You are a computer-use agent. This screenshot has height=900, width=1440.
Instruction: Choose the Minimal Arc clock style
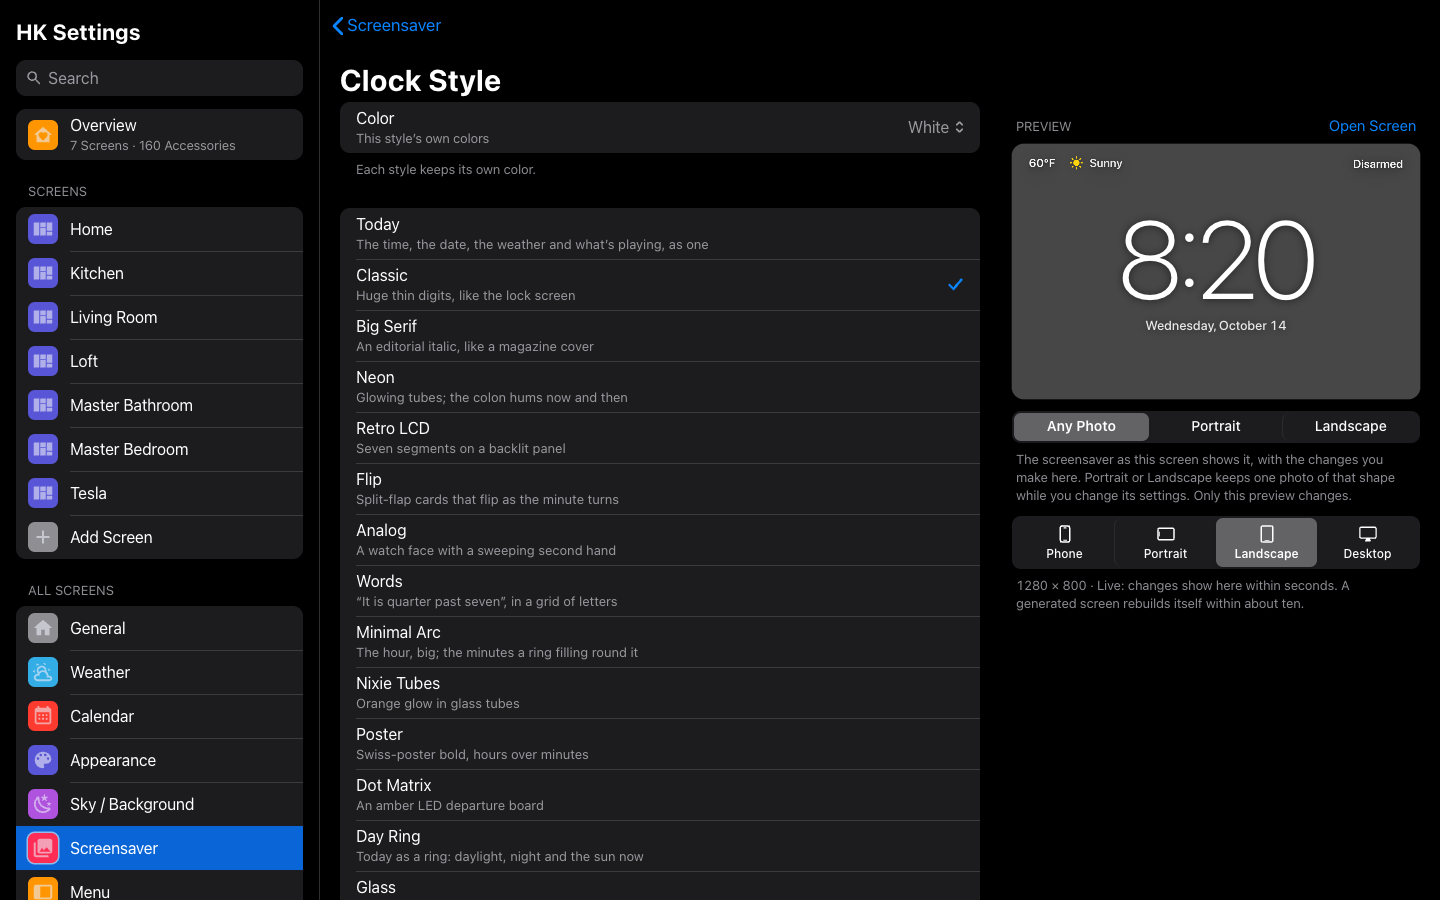coord(660,642)
